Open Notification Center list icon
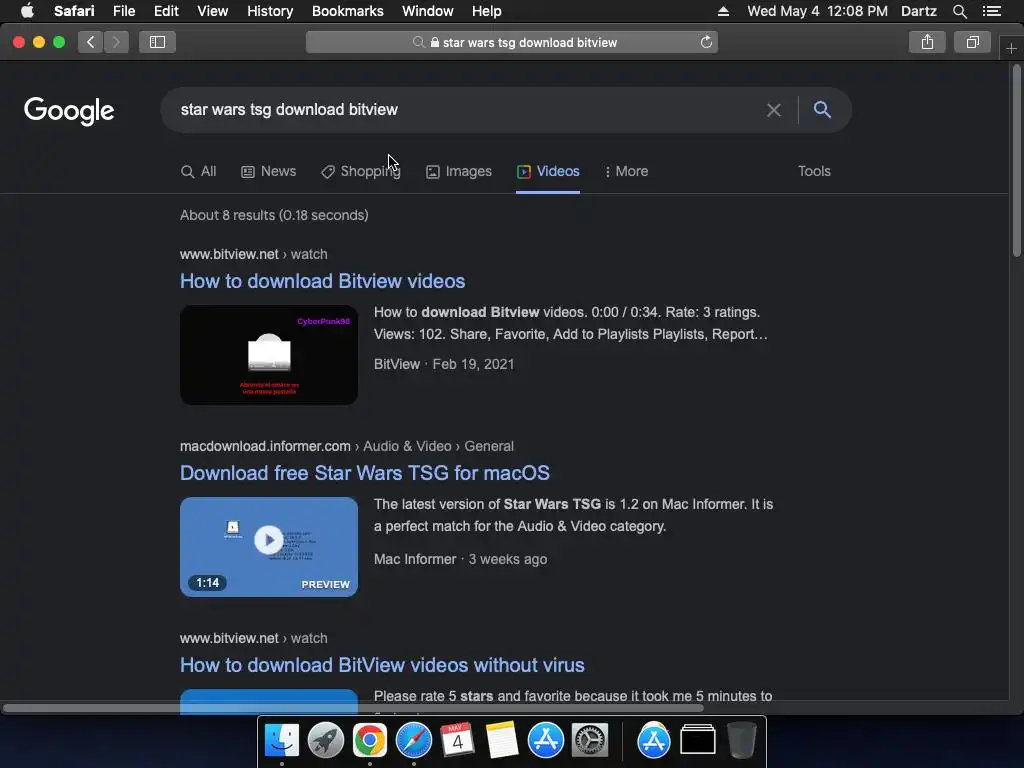Screen dimensions: 1024x768 tap(992, 11)
